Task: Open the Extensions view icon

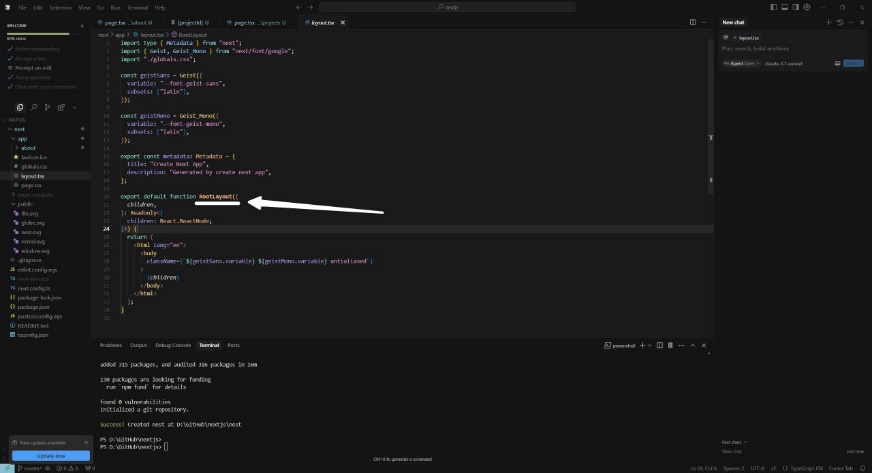Action: [60, 107]
